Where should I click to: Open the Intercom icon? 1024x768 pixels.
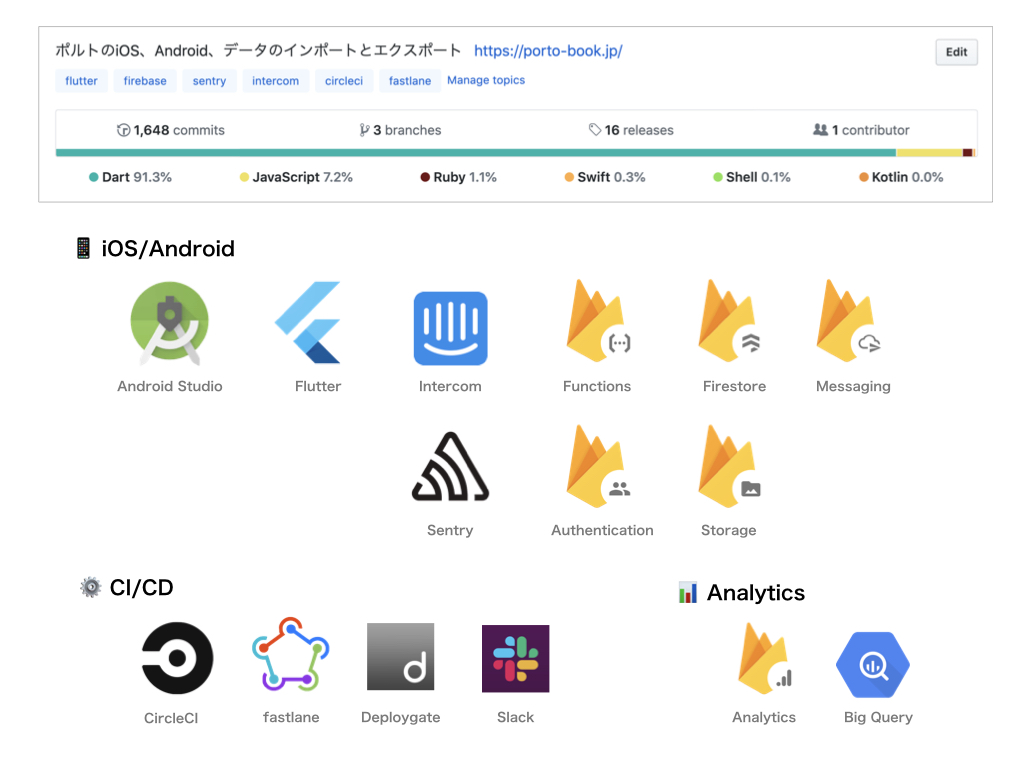coord(451,328)
